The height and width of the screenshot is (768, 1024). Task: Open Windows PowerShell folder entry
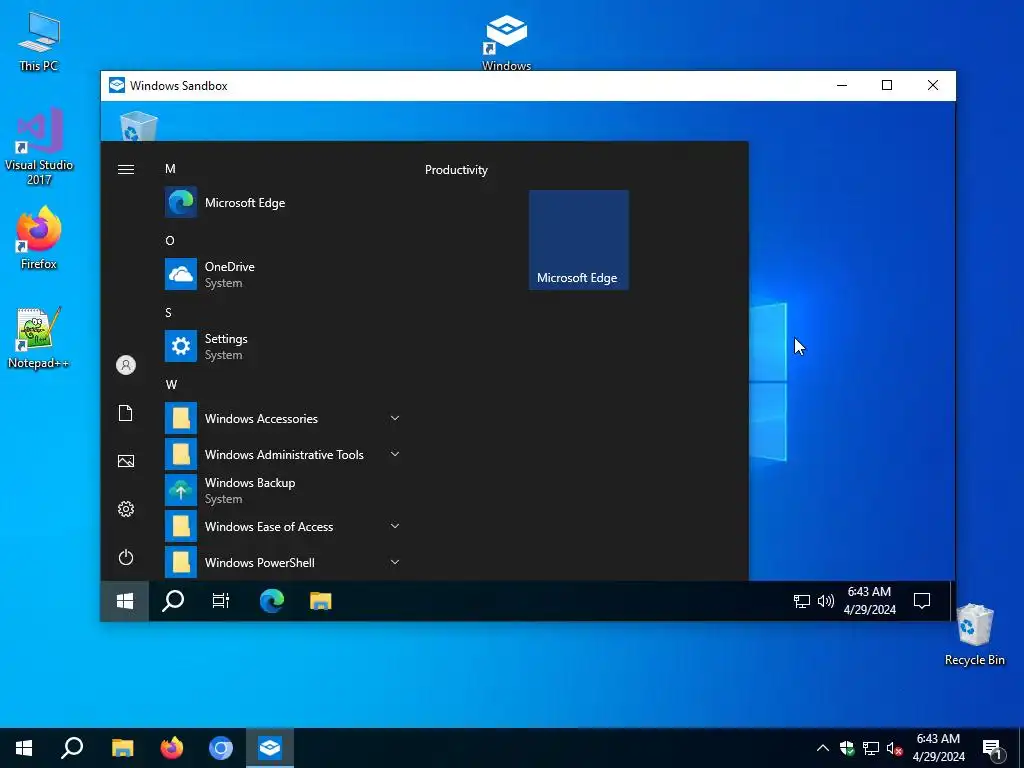click(x=282, y=562)
